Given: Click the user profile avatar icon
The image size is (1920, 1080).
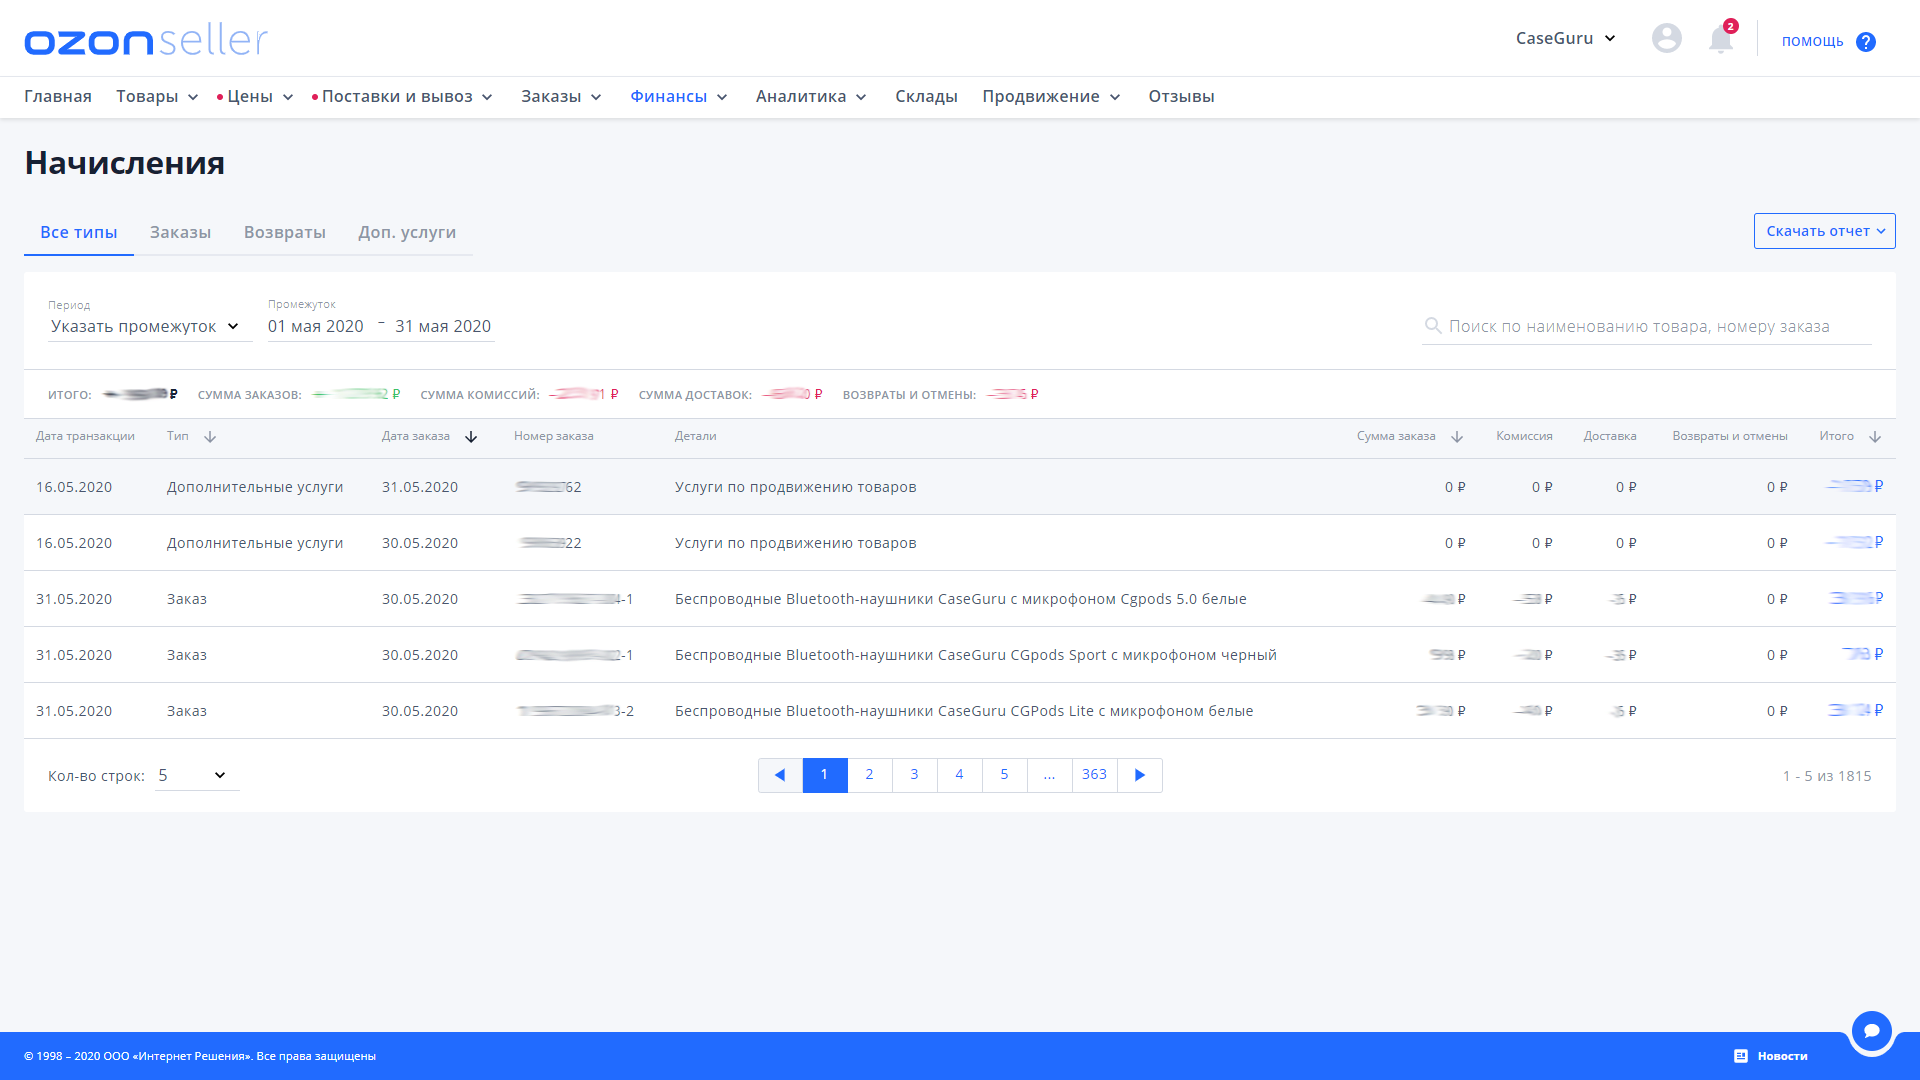Looking at the screenshot, I should tap(1666, 38).
